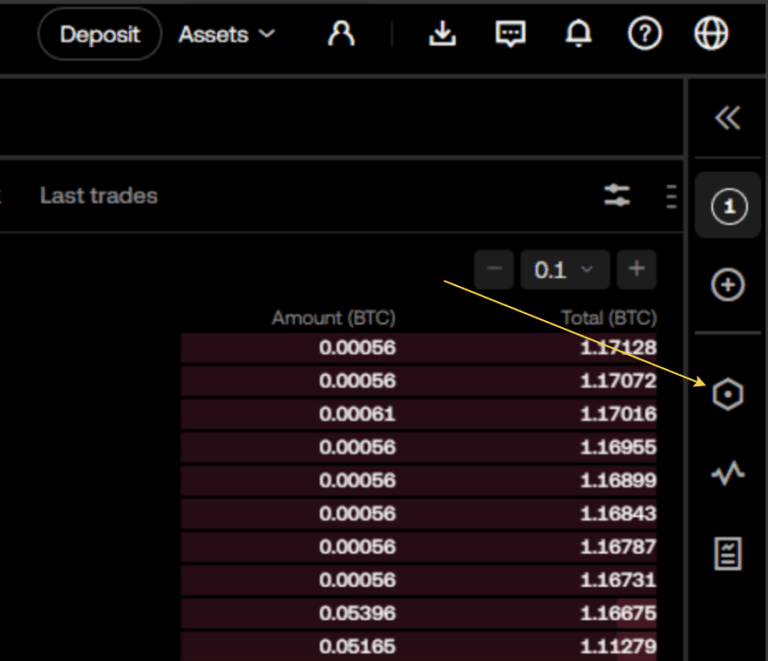768x661 pixels.
Task: Open the chat support icon
Action: click(511, 34)
